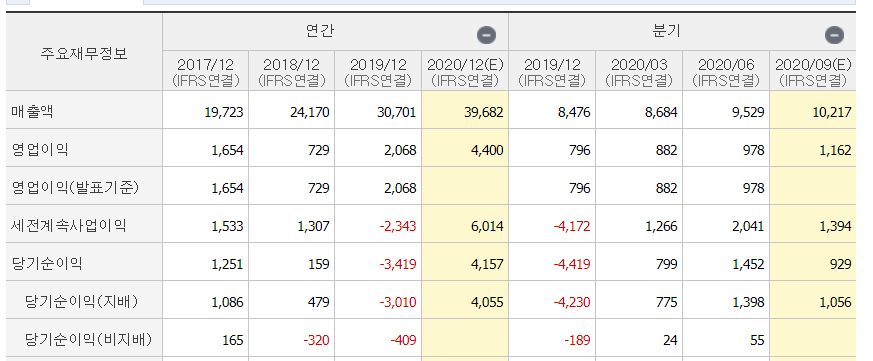Select the 2020/09(E) estimate column header

pos(813,72)
